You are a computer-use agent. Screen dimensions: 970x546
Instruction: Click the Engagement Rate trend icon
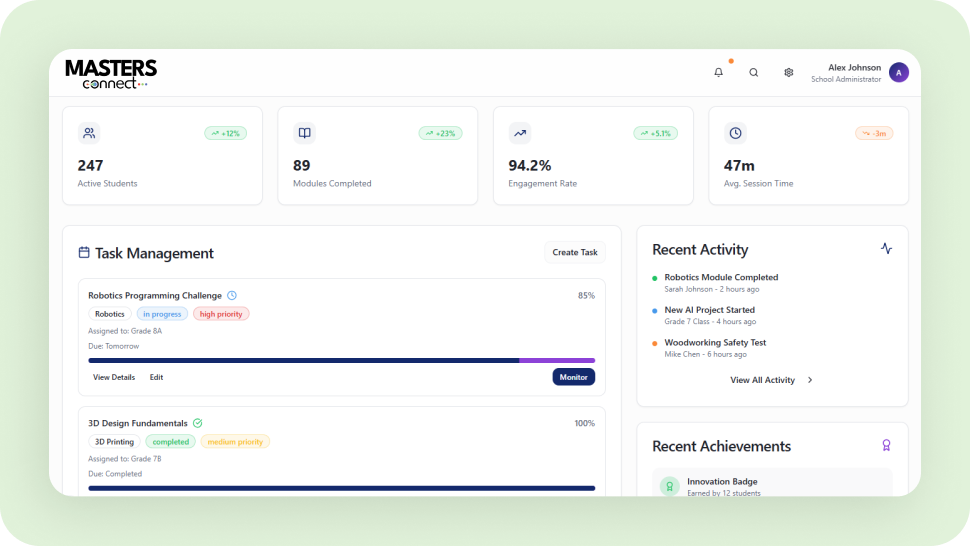tap(520, 133)
